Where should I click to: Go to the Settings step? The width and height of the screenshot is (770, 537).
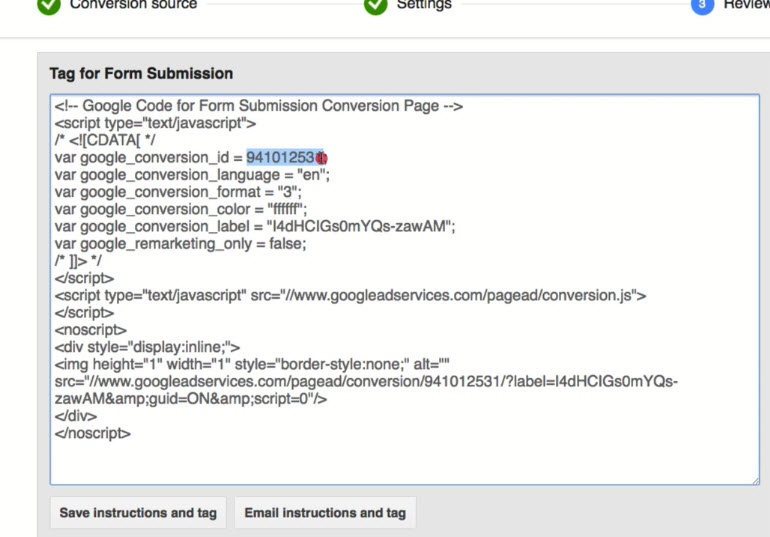(424, 5)
